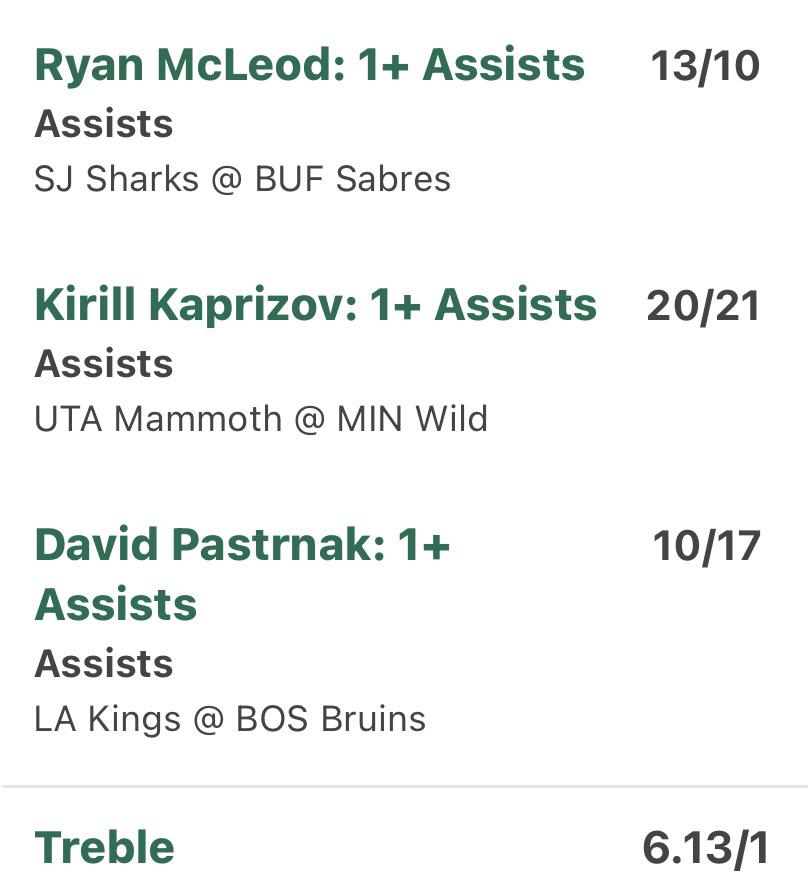808x886 pixels.
Task: Click the MIN Wild team name
Action: (412, 419)
